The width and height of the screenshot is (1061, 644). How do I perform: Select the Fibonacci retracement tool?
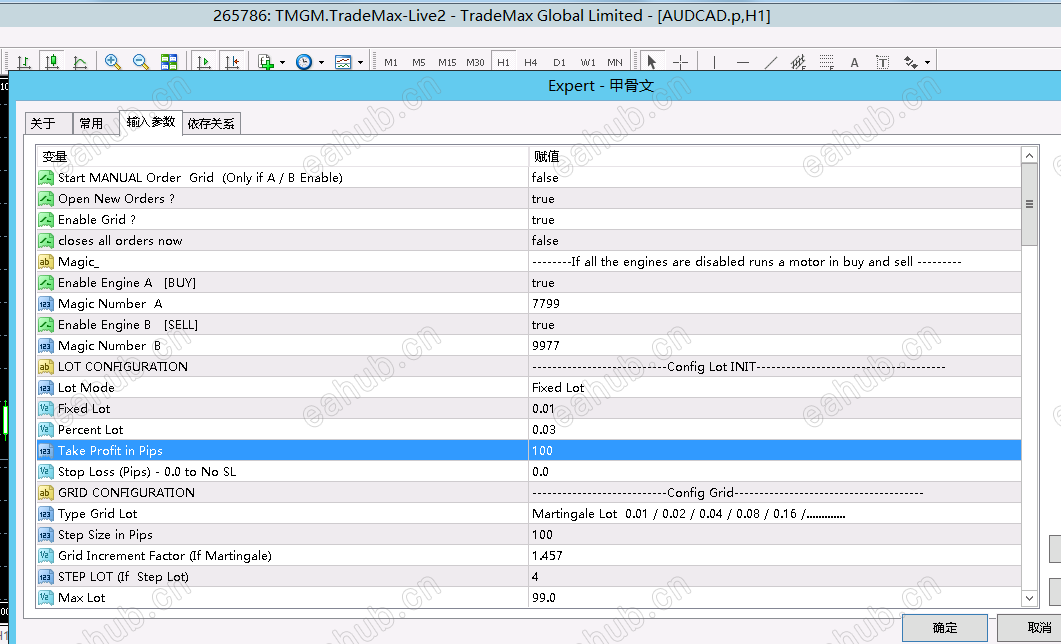[826, 62]
